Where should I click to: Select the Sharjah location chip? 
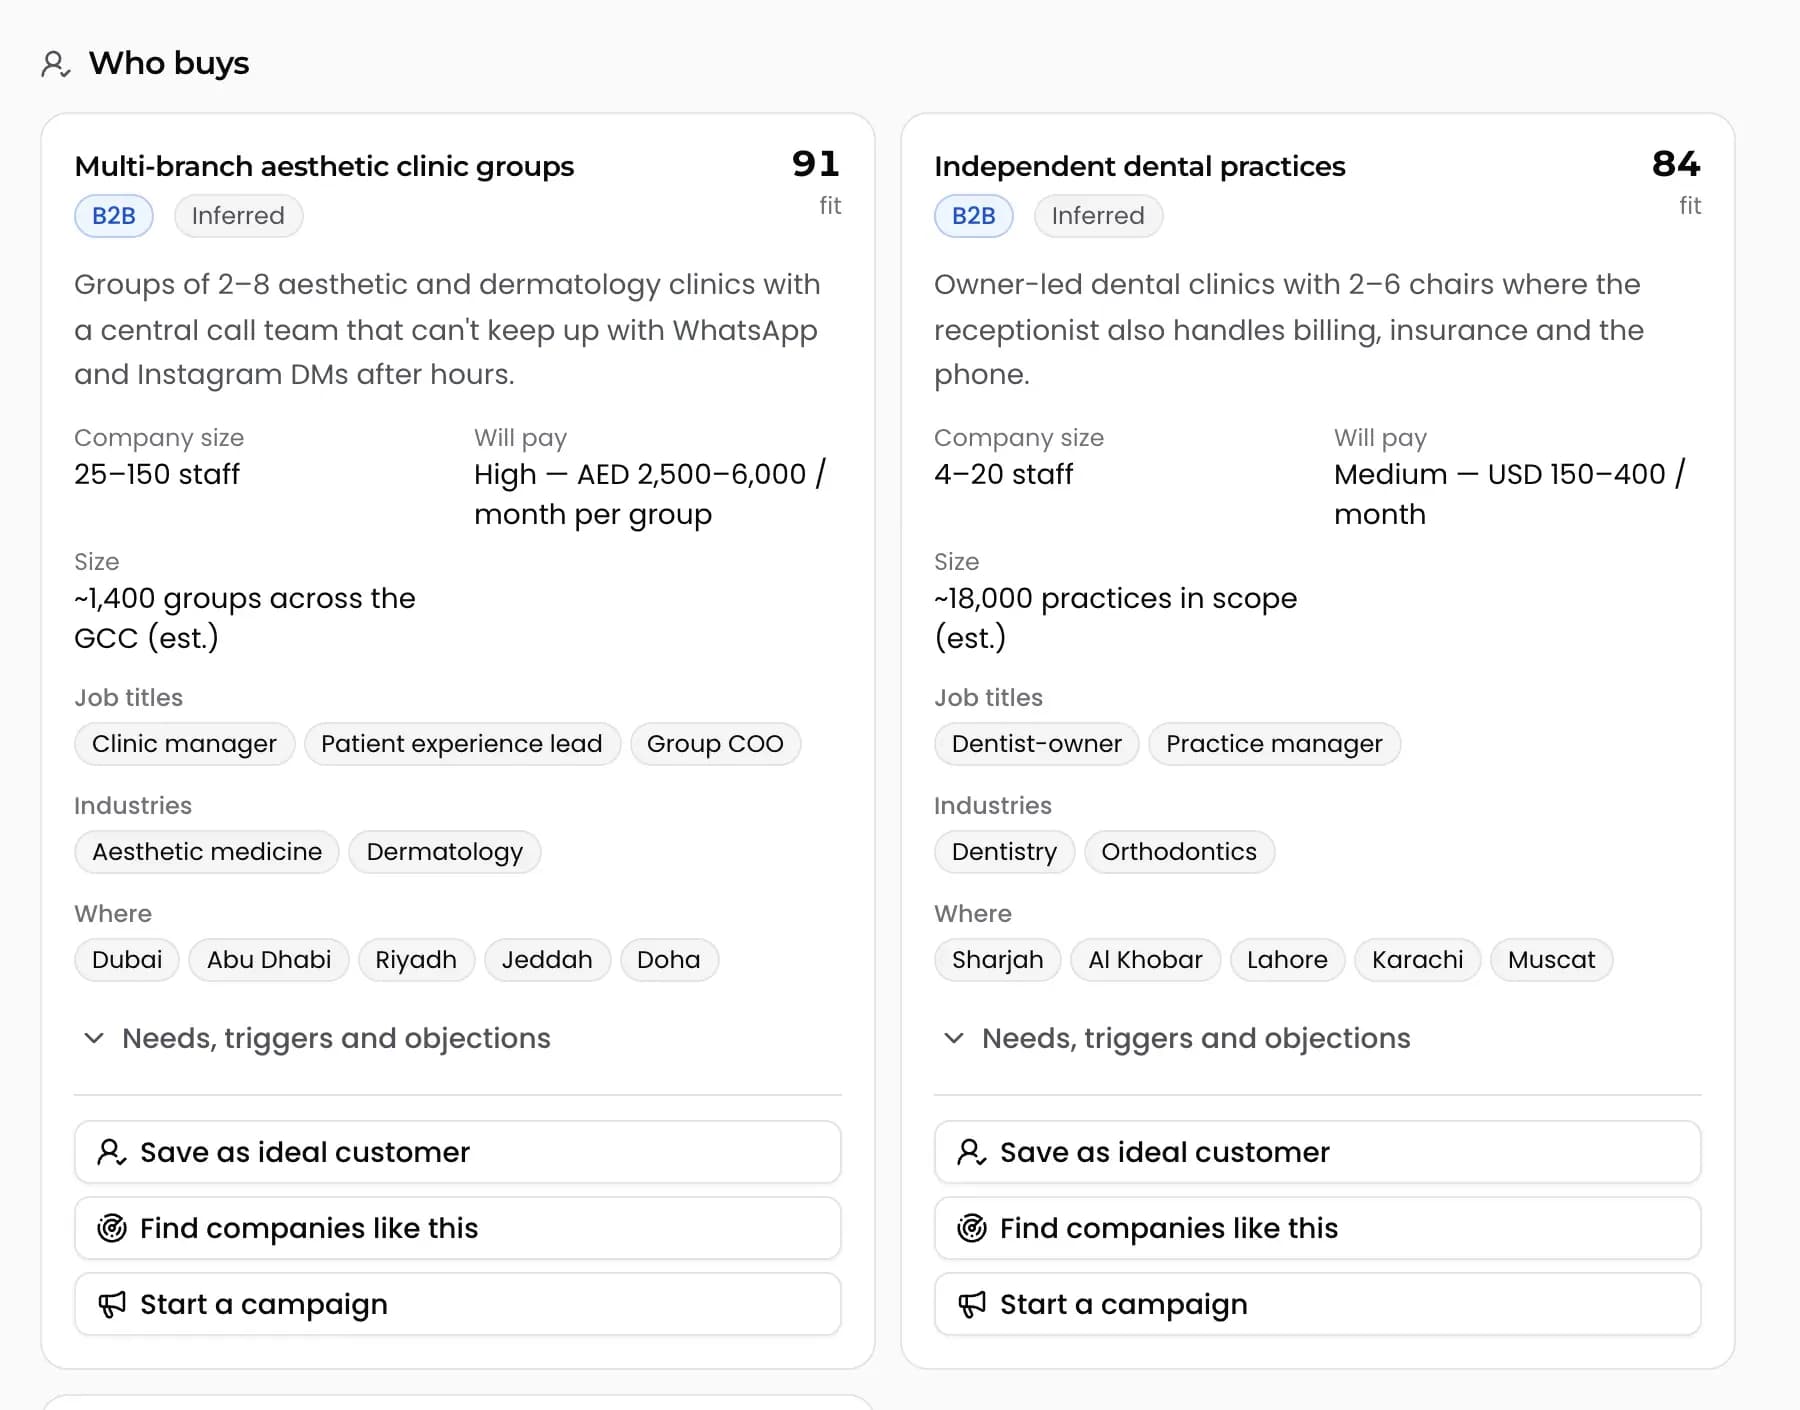(998, 960)
